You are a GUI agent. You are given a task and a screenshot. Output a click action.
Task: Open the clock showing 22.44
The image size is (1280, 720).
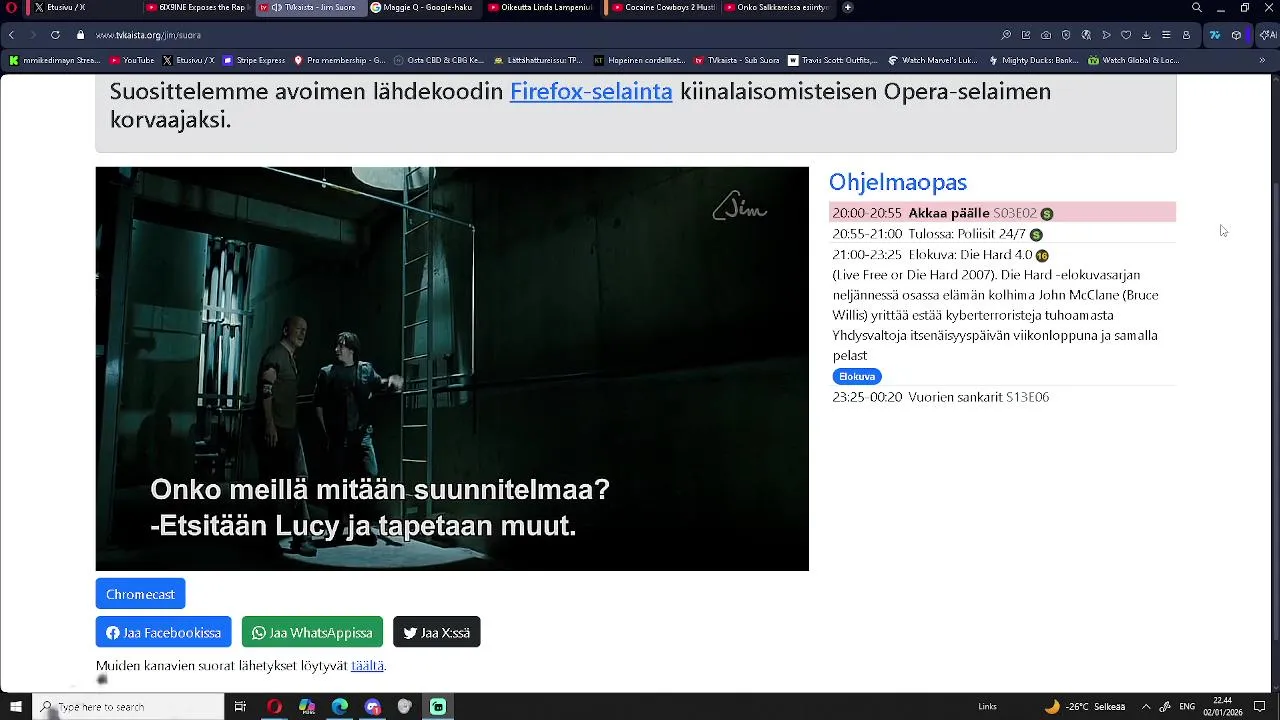(x=1222, y=707)
